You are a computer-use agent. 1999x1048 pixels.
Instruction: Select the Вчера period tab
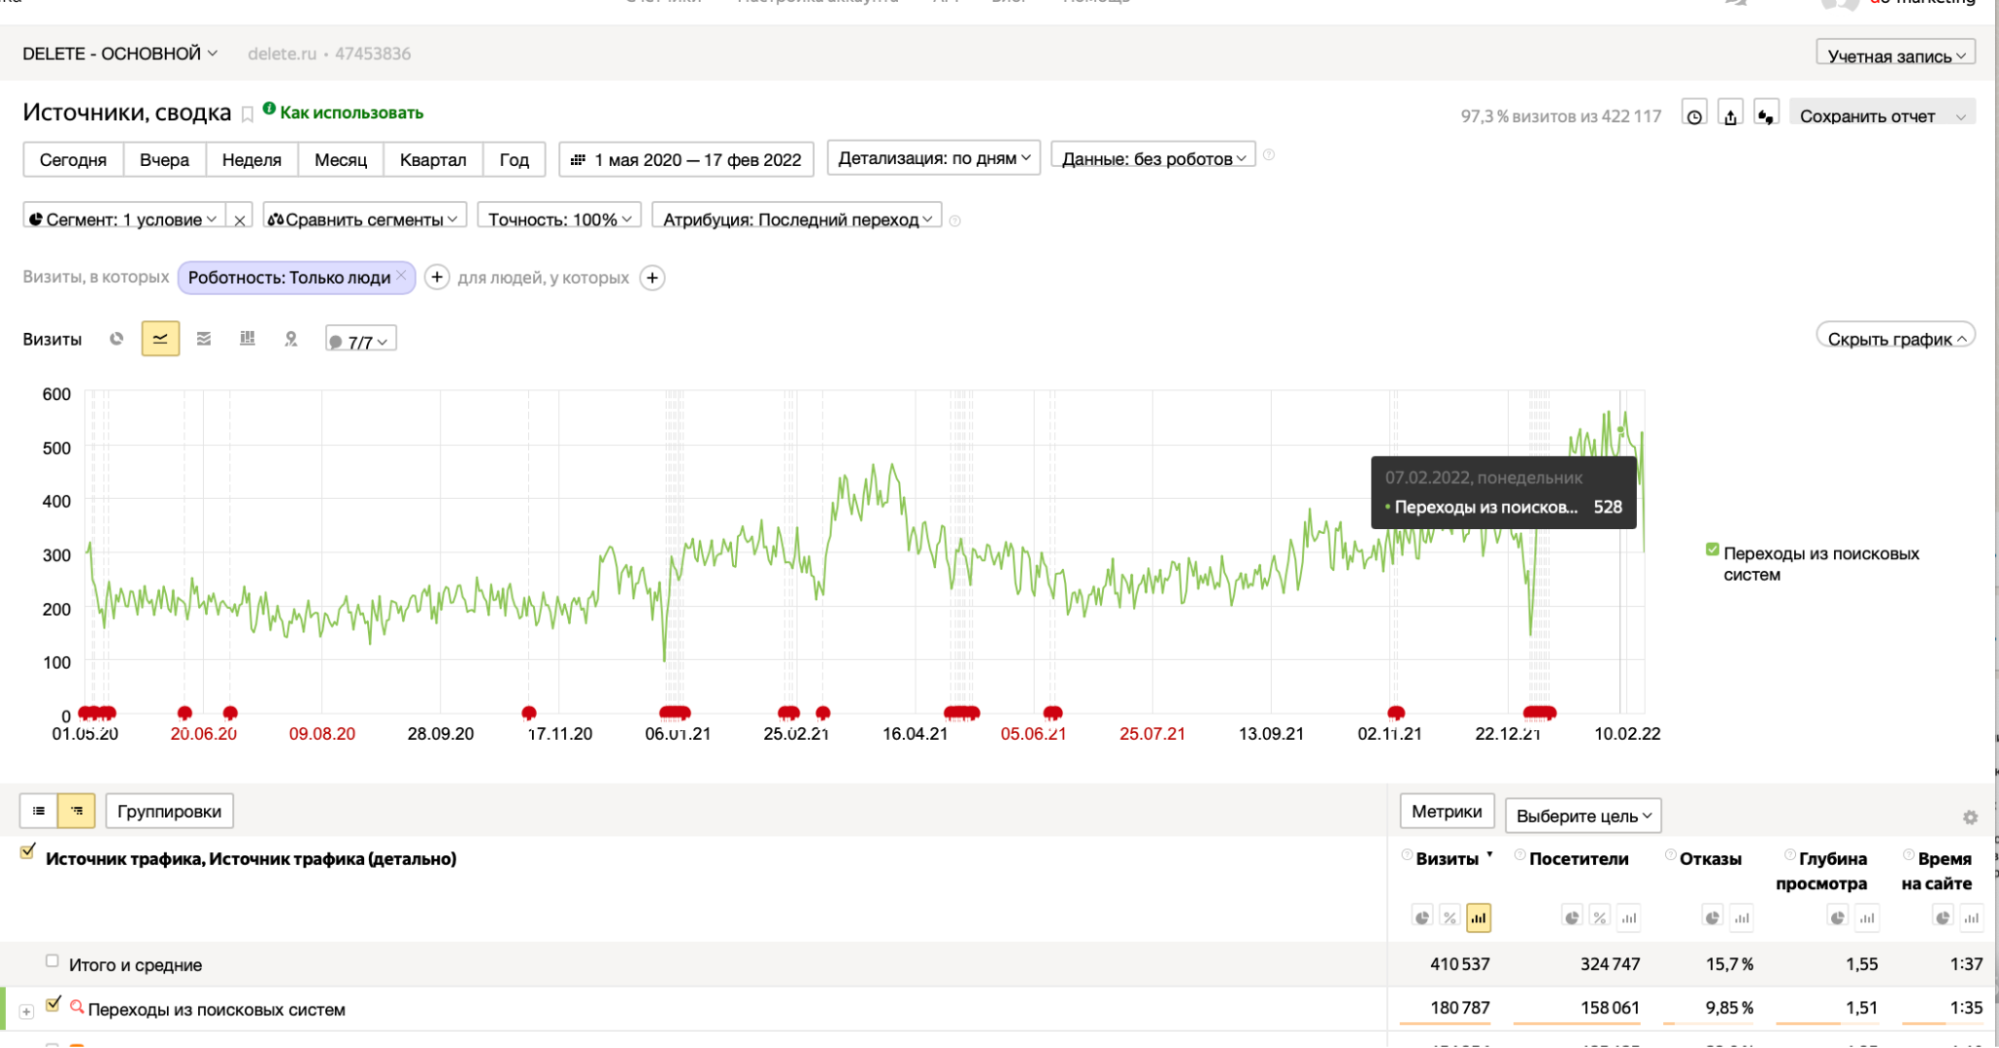[x=165, y=160]
